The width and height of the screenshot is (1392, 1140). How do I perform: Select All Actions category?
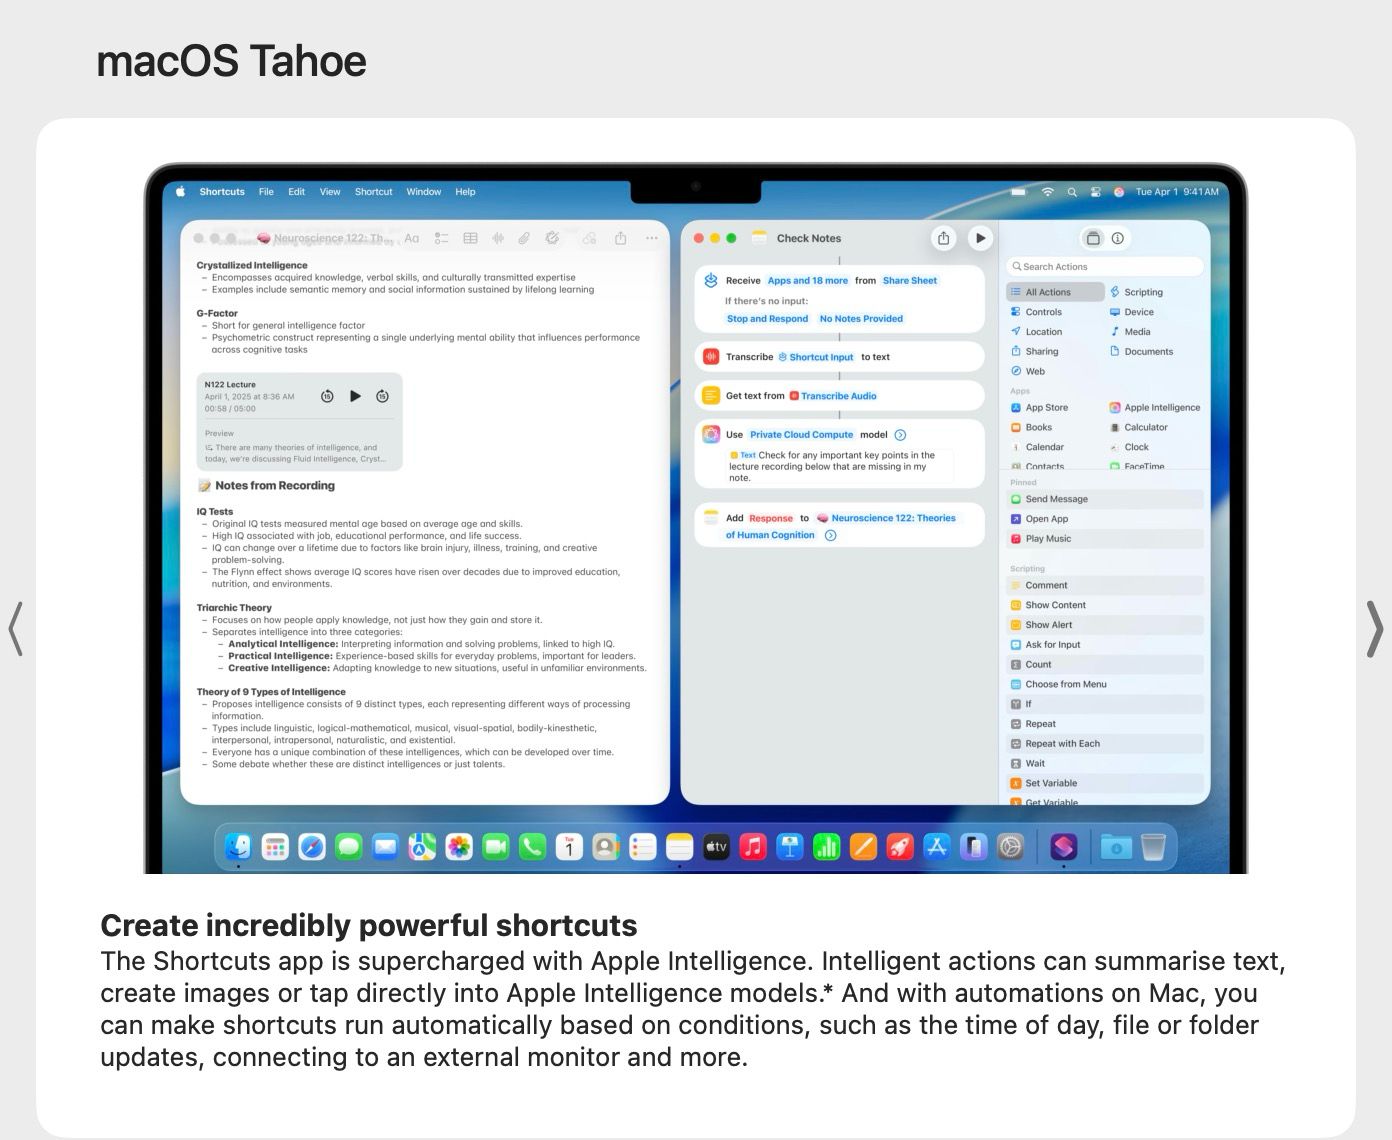coord(1047,292)
